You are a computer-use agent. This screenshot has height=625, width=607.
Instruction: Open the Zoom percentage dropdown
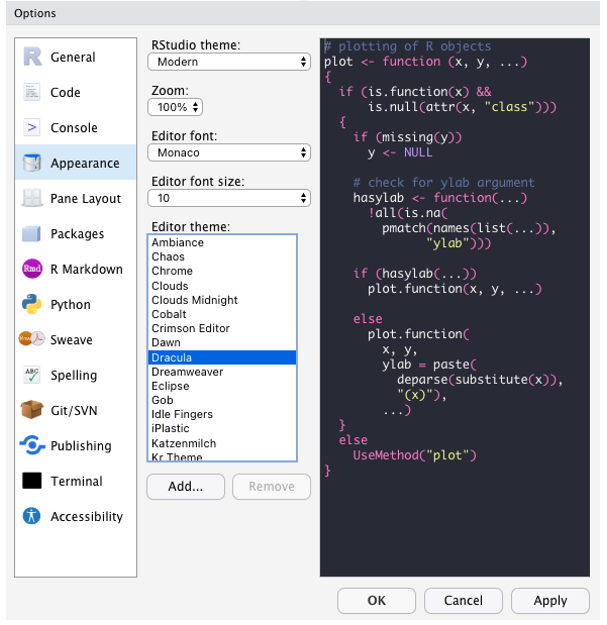[x=175, y=107]
